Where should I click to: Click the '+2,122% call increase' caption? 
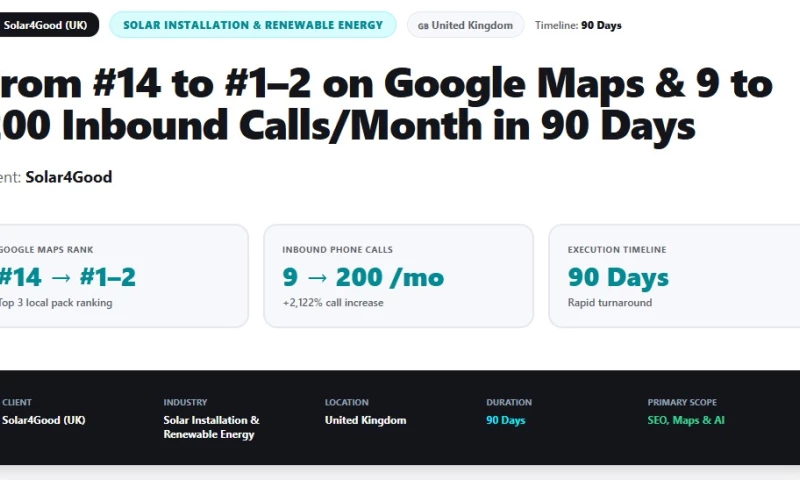tap(333, 302)
